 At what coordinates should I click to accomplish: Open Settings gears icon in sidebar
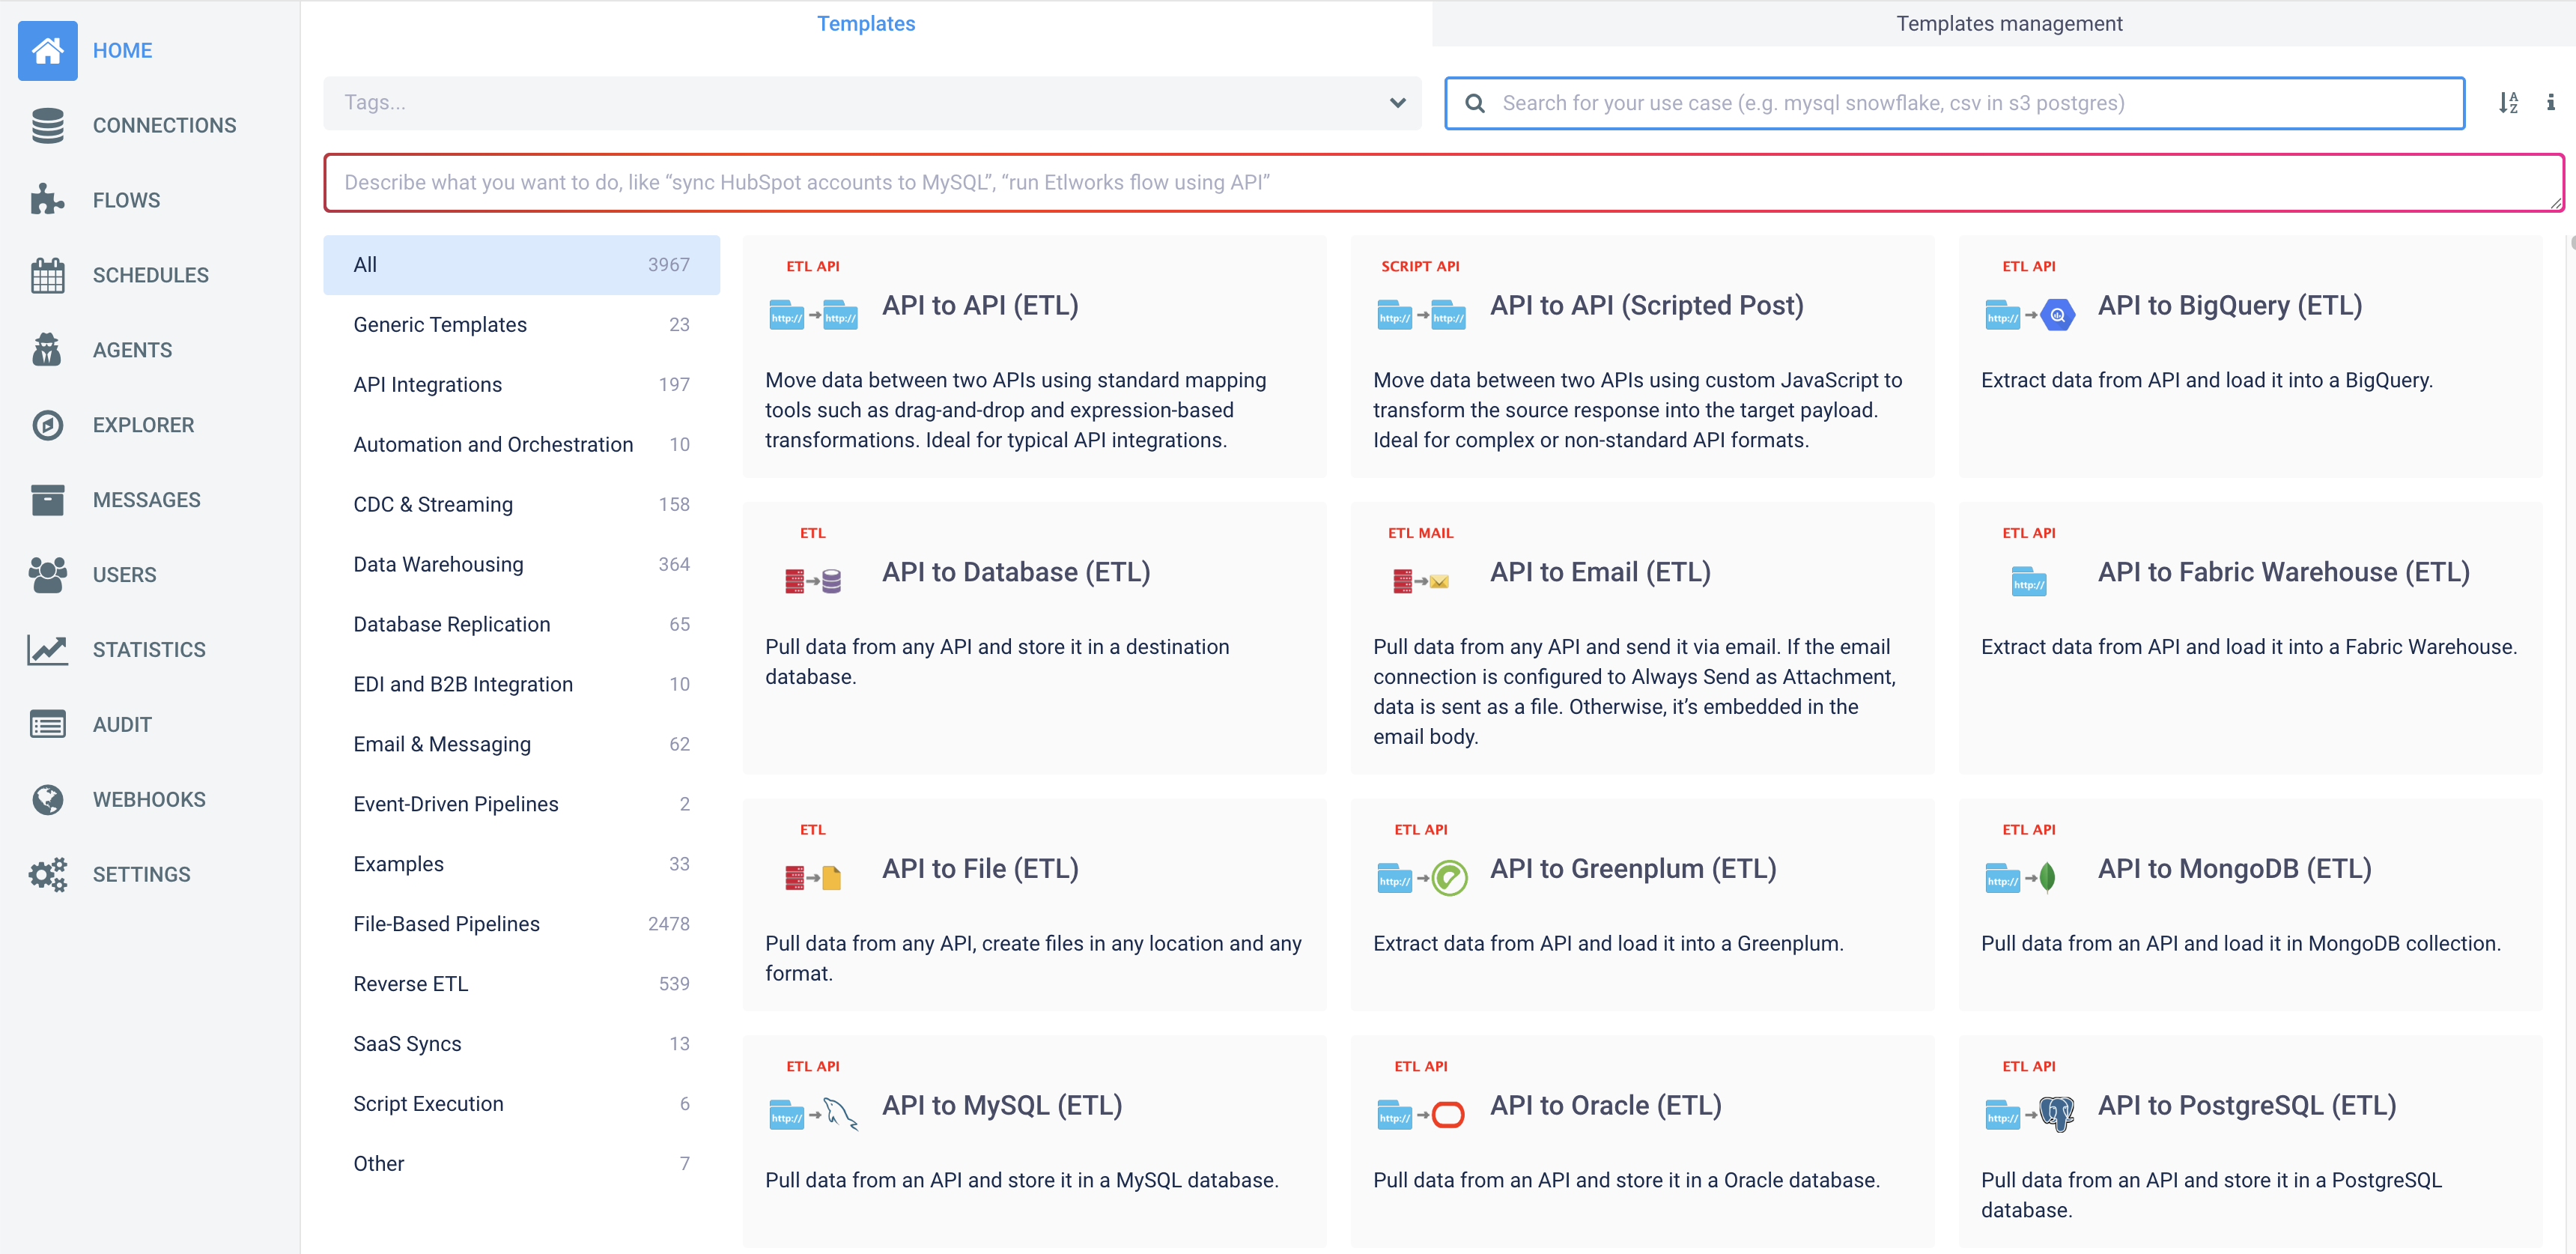(x=47, y=875)
